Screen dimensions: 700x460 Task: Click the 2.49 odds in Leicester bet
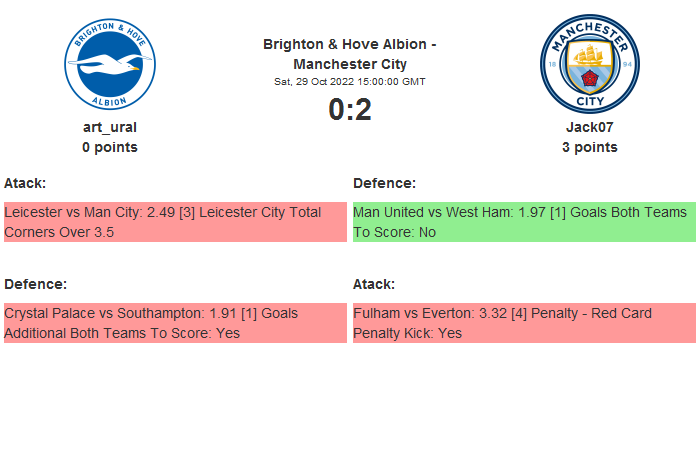click(161, 212)
